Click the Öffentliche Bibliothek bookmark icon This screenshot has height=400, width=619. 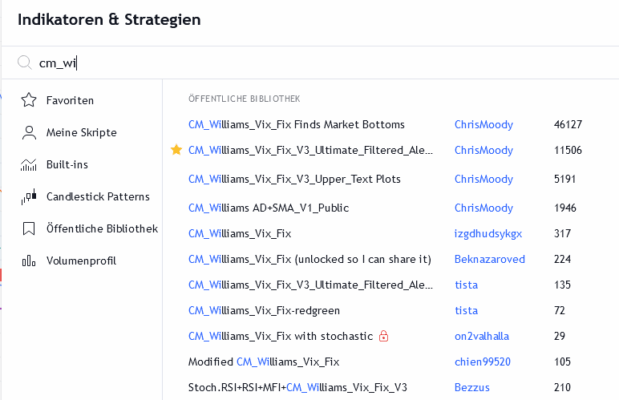pos(26,228)
